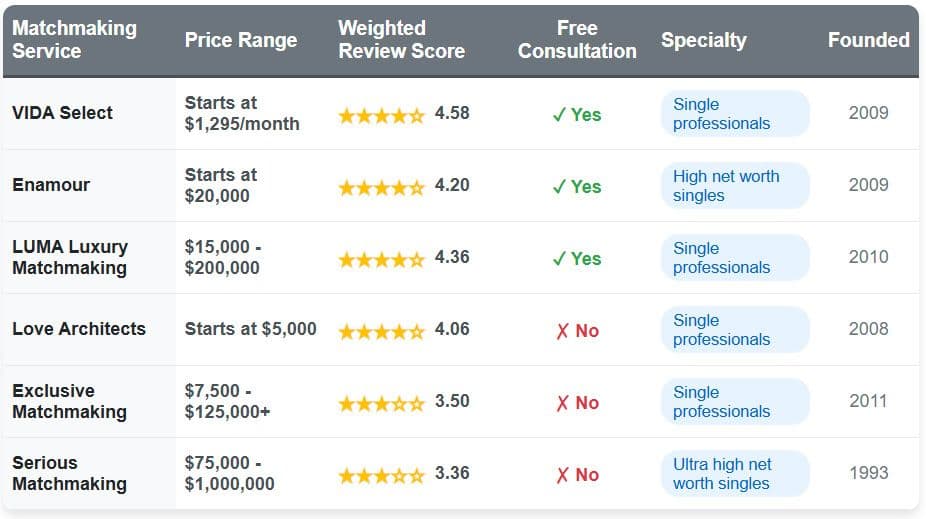Click the Exclusive Matchmaking star rating

pos(381,403)
